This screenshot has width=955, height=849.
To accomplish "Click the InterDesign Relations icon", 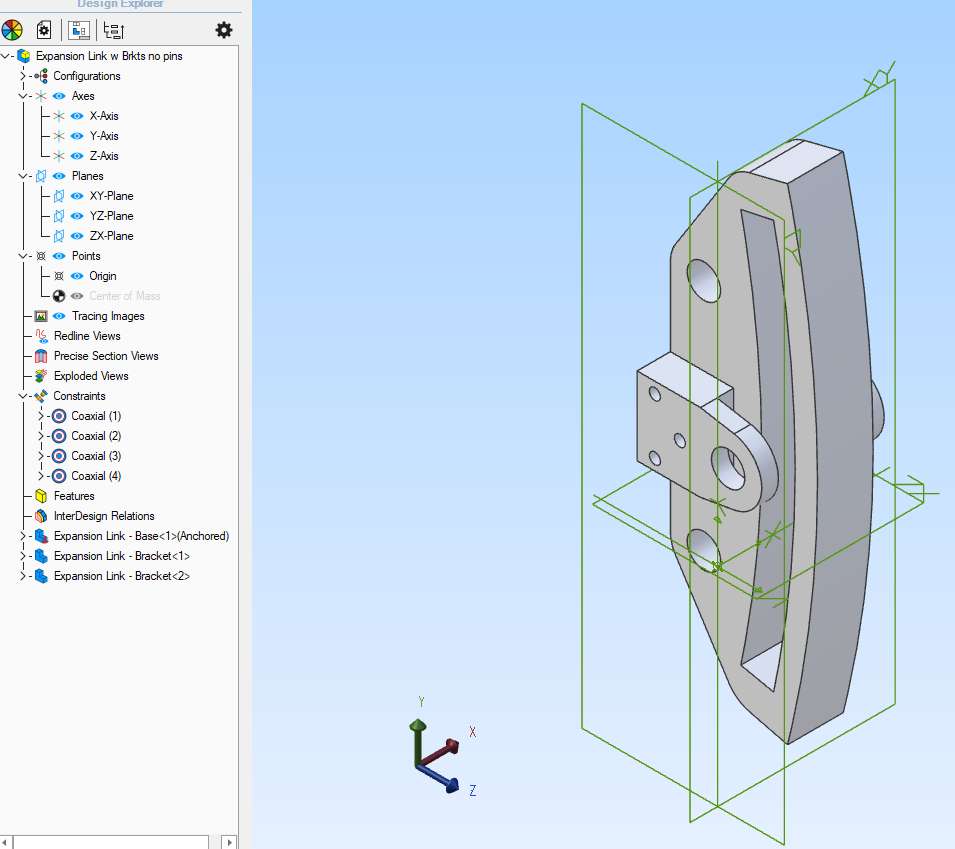I will pos(41,516).
